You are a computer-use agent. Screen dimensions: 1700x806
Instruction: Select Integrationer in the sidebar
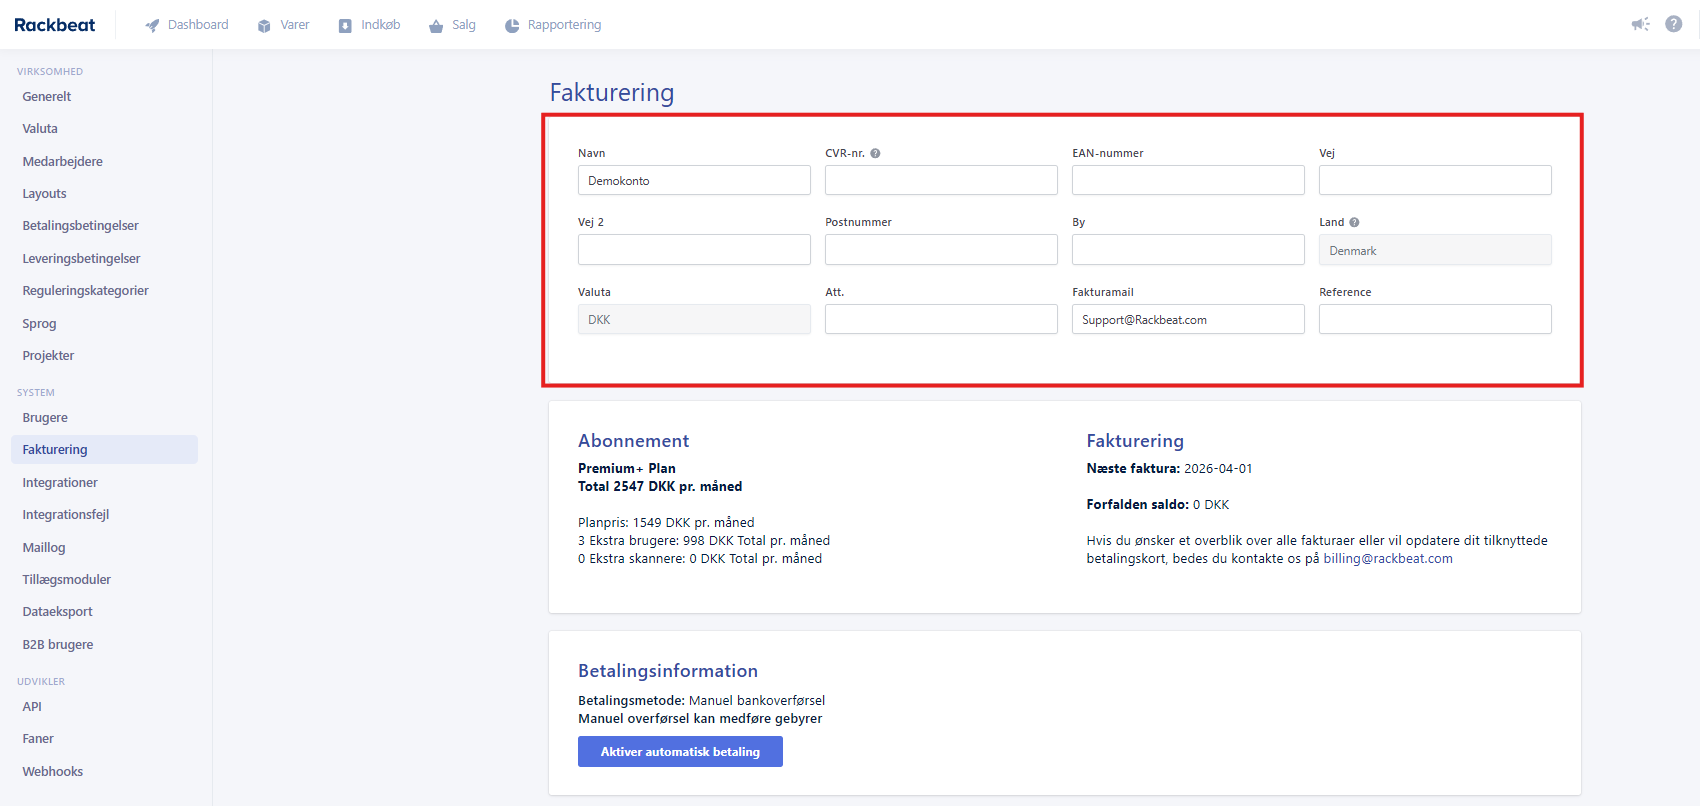[x=60, y=482]
